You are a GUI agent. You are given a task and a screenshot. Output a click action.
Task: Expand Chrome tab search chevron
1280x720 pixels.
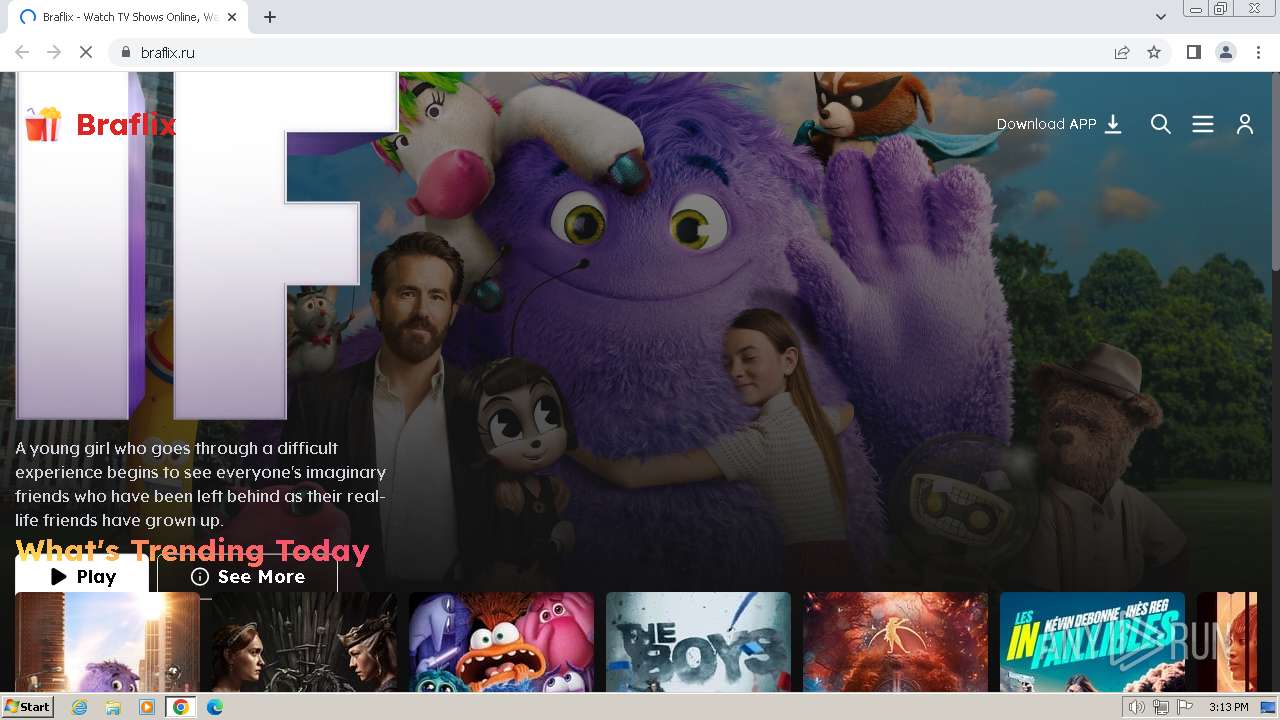1161,17
